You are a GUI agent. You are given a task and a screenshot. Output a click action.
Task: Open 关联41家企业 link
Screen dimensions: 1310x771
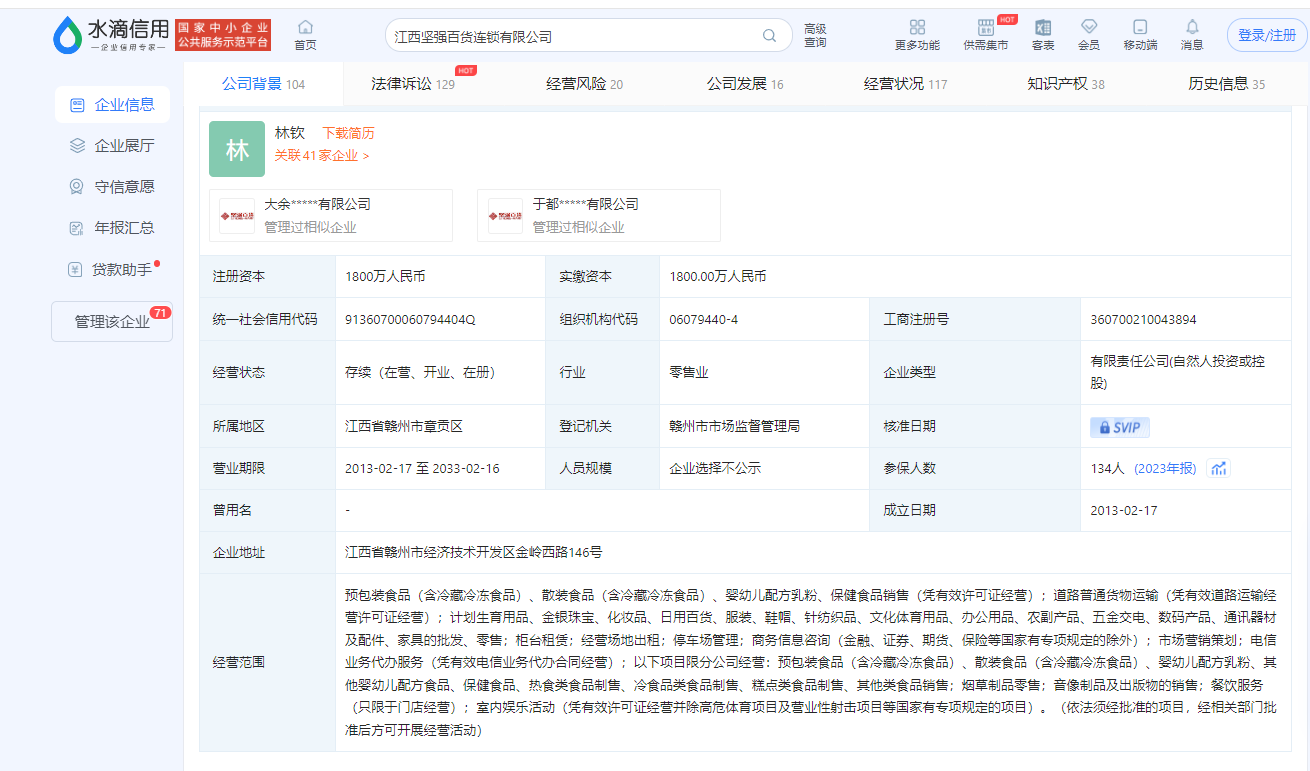click(321, 156)
